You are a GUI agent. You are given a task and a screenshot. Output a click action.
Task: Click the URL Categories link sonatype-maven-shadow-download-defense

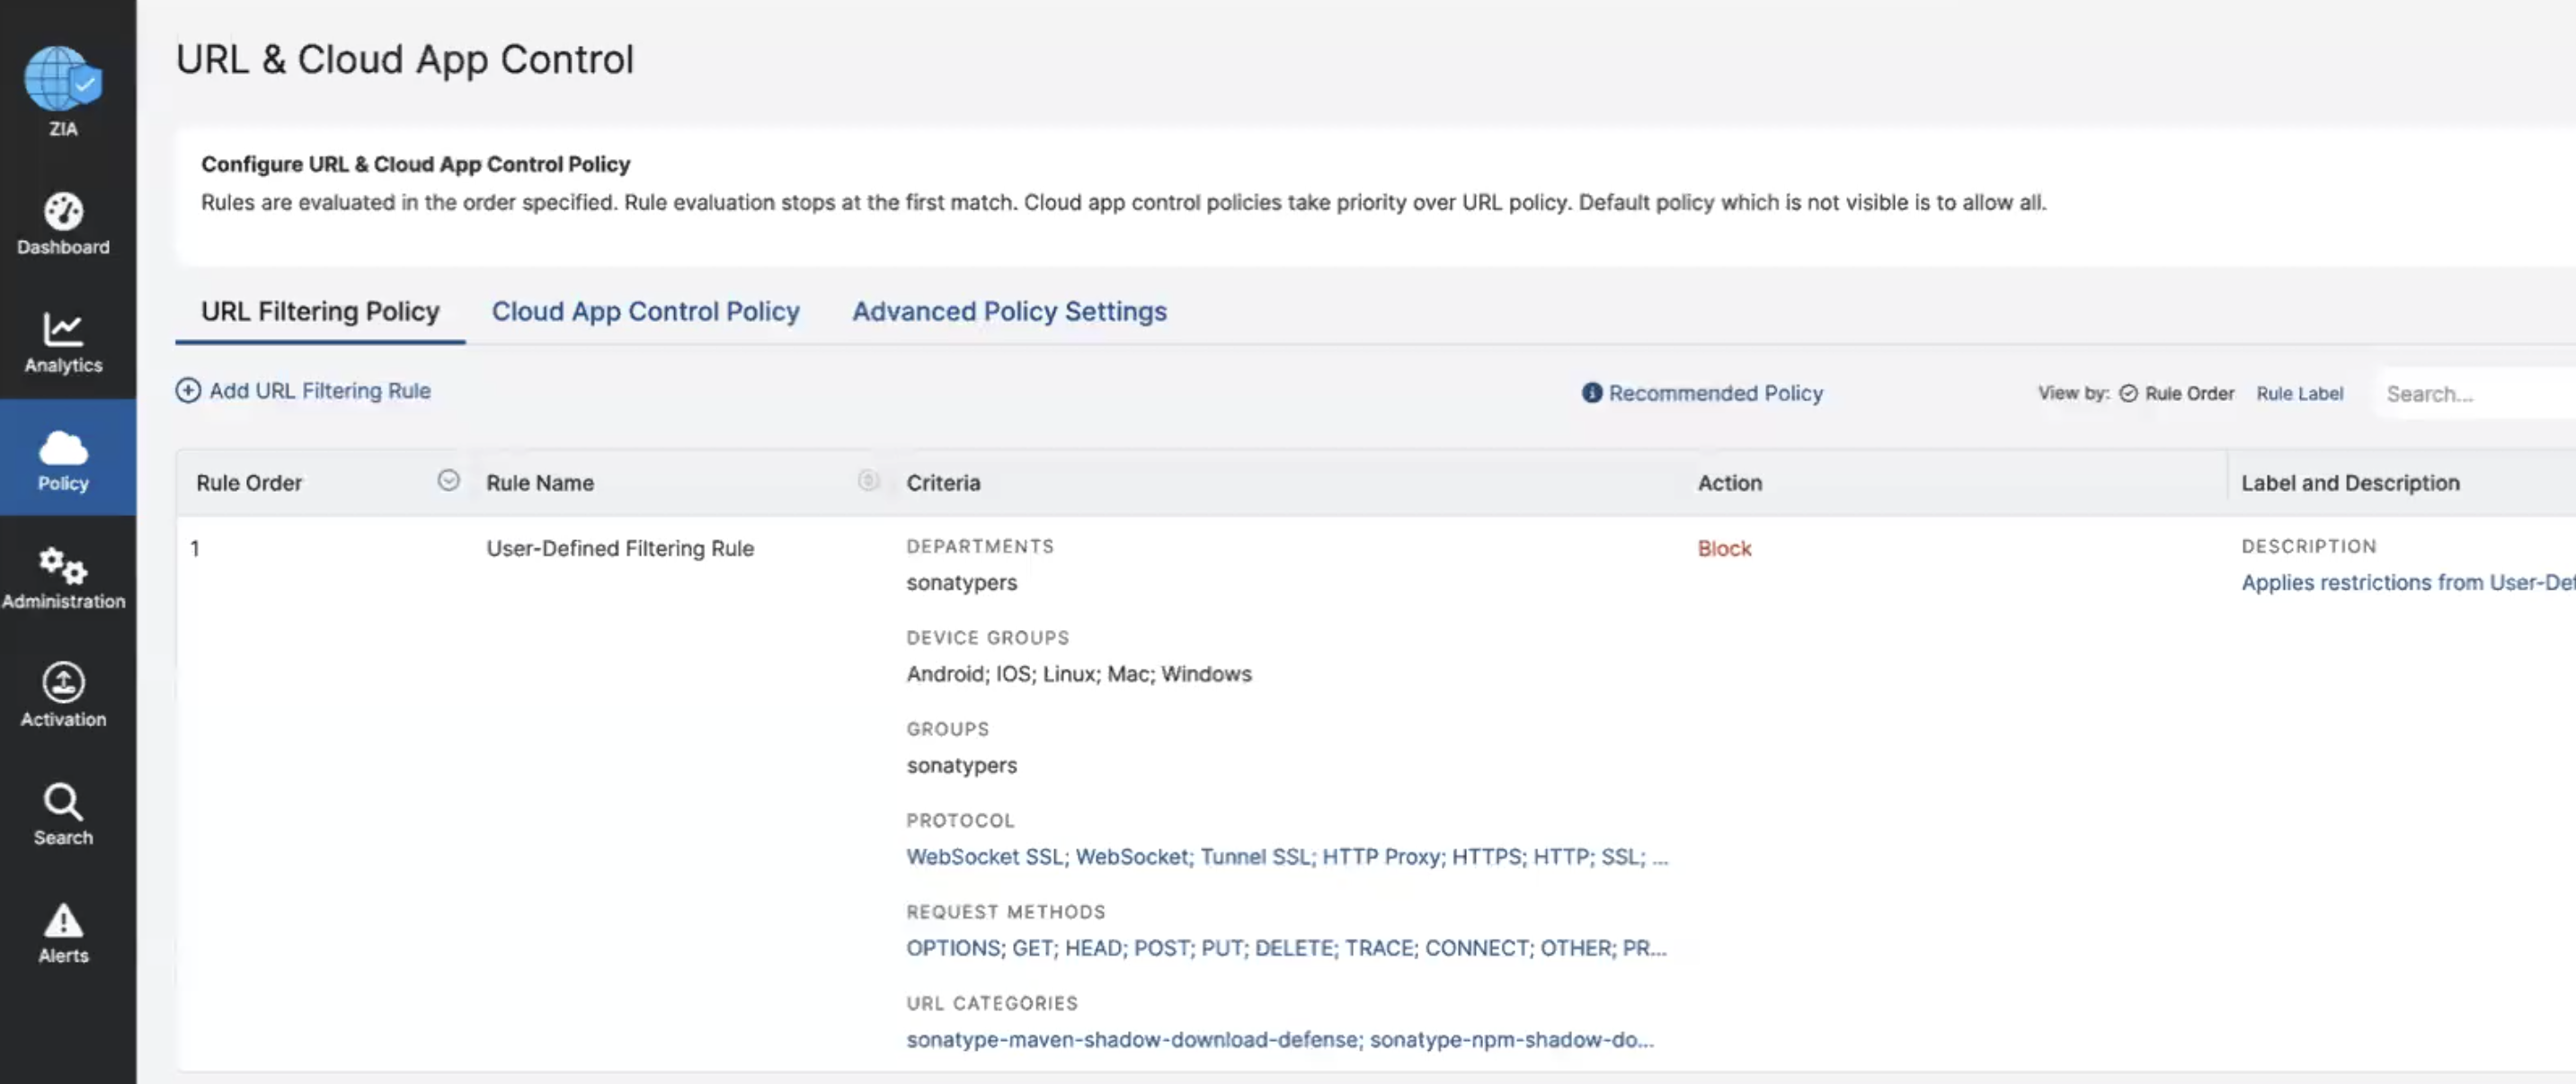click(x=1133, y=1040)
